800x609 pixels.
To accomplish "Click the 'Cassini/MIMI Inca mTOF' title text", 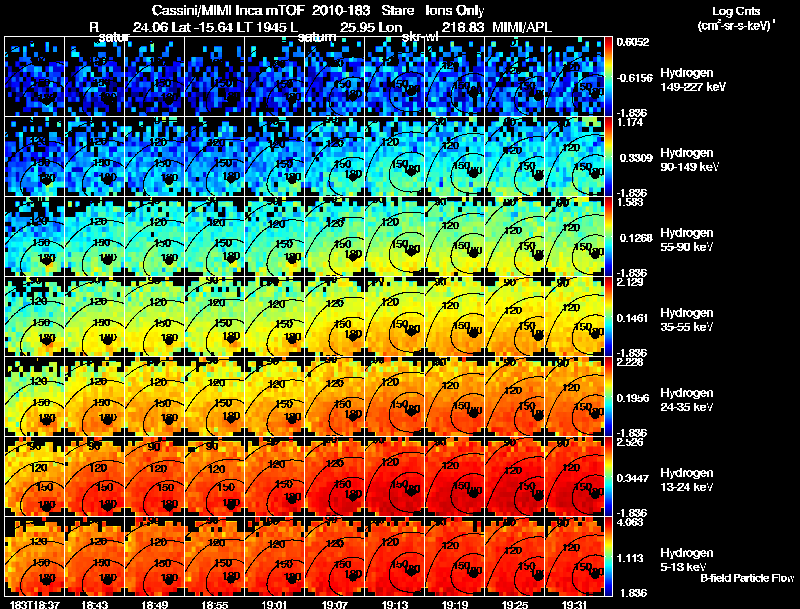I will coord(228,10).
